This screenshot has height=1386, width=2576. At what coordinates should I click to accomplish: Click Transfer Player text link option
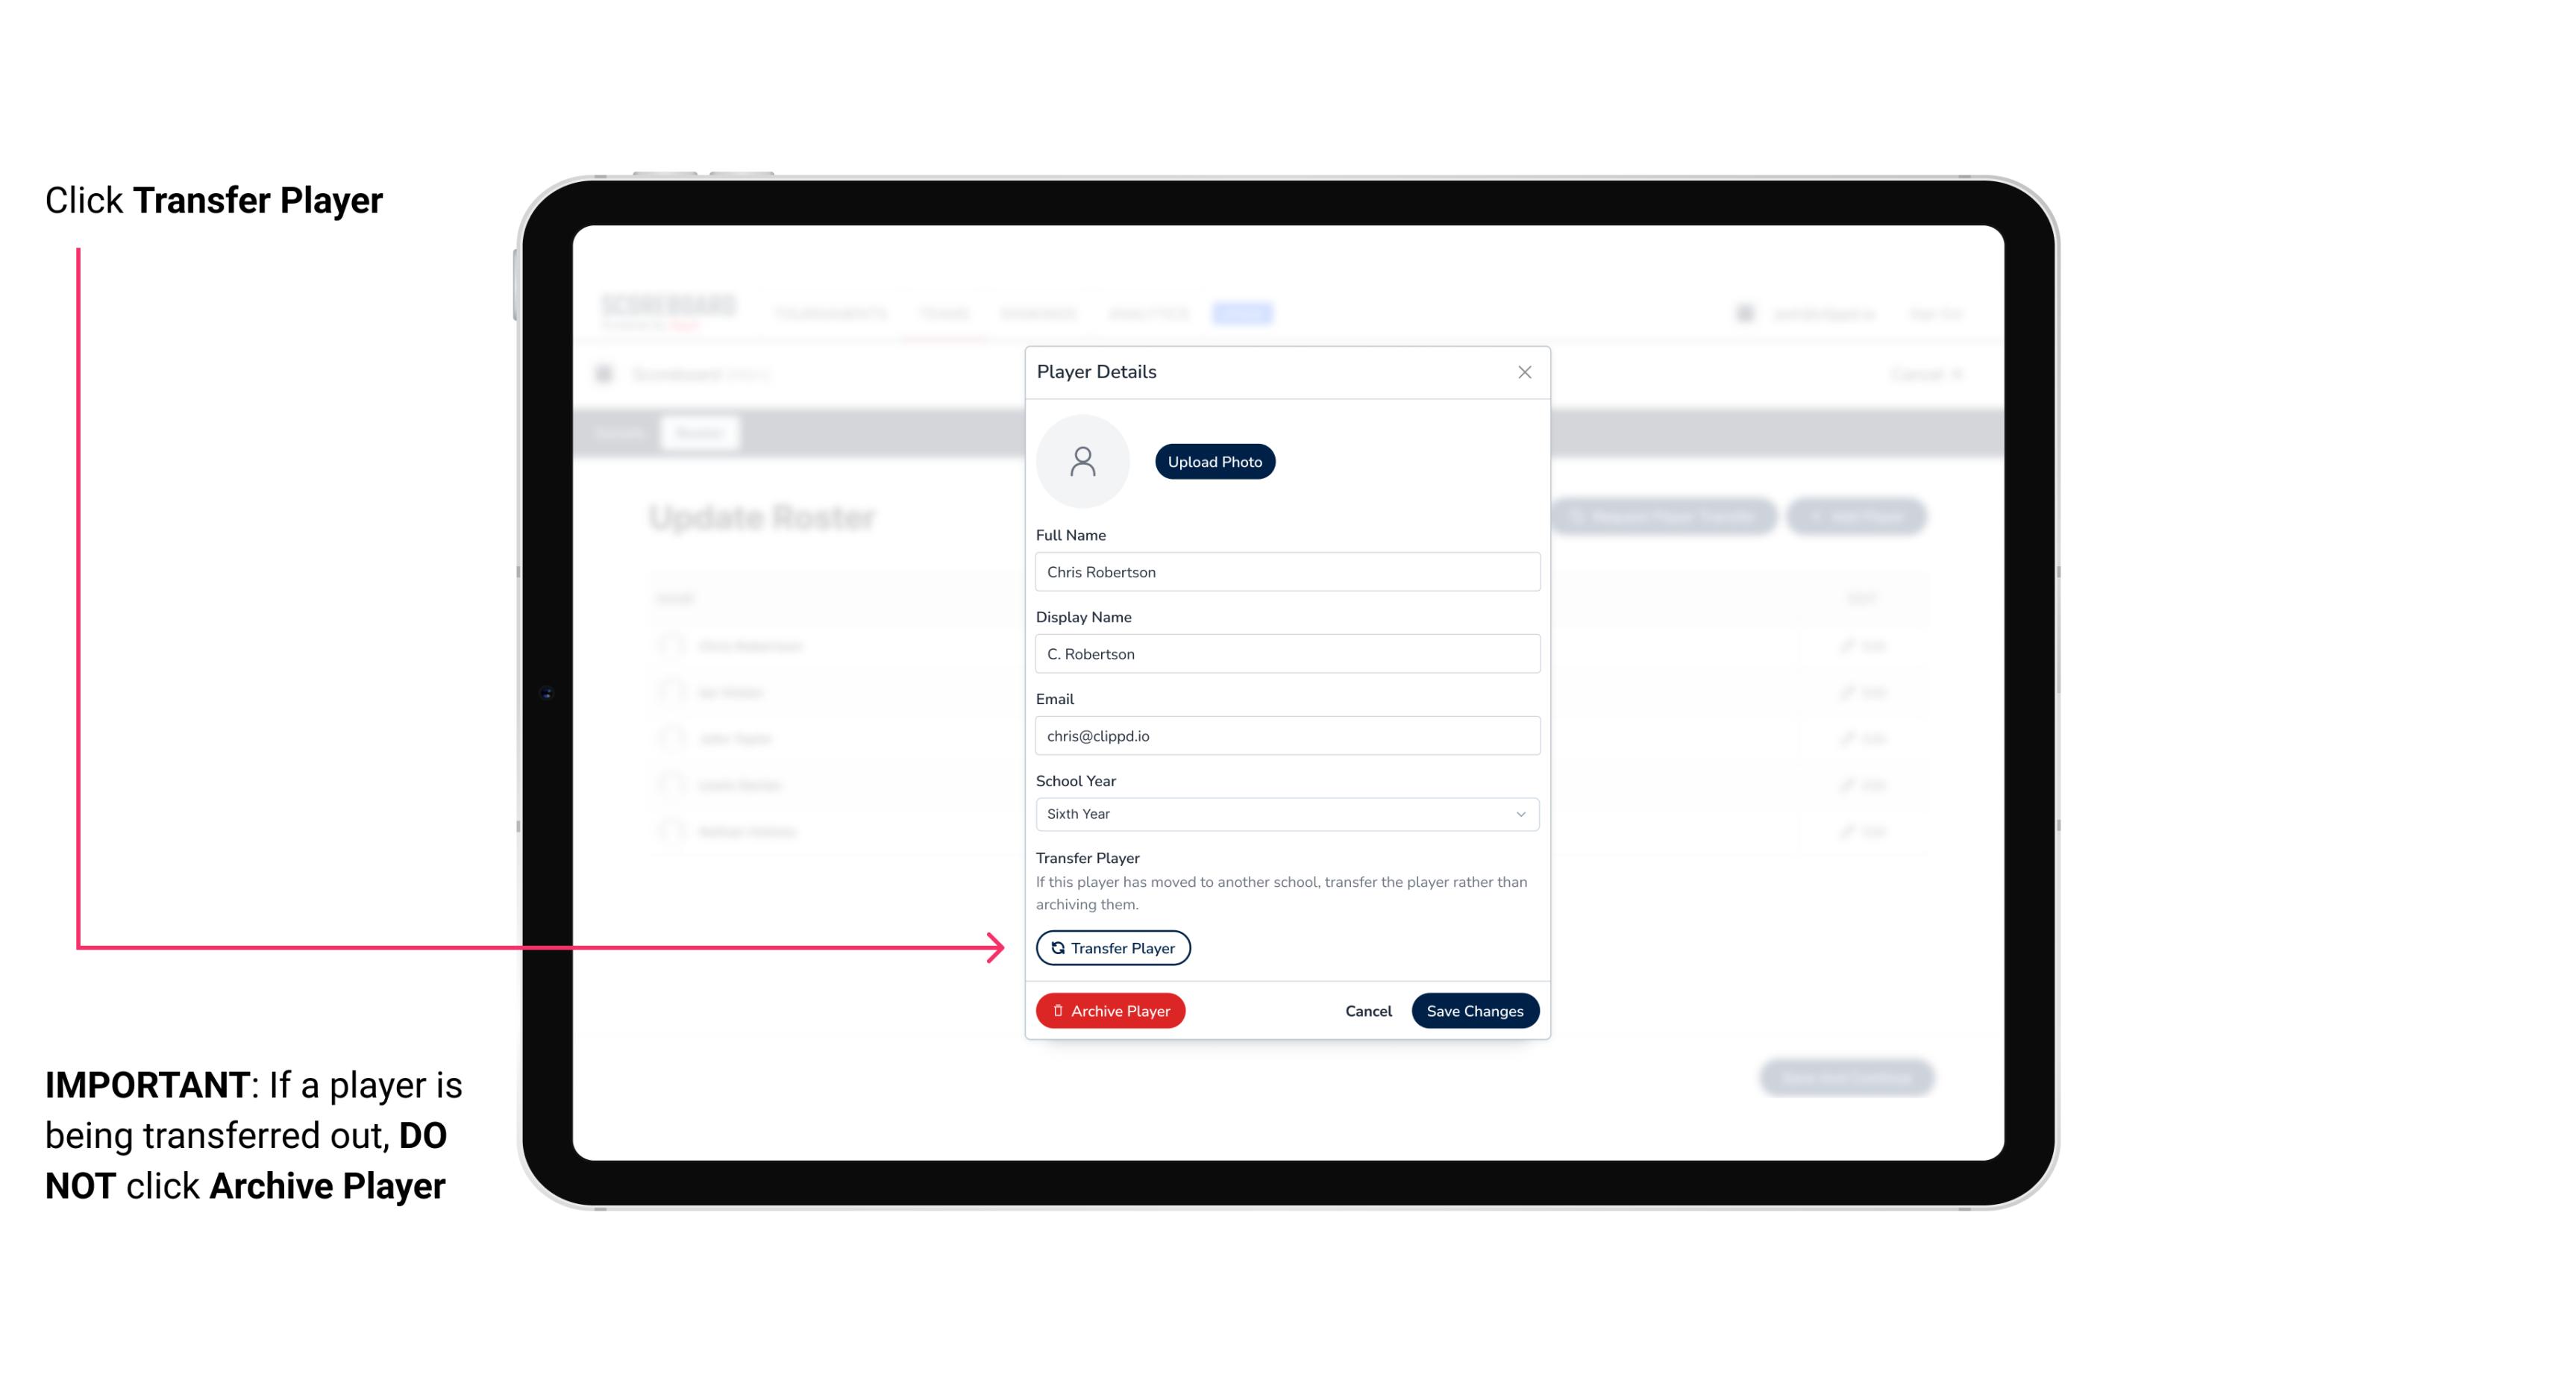(x=1112, y=947)
